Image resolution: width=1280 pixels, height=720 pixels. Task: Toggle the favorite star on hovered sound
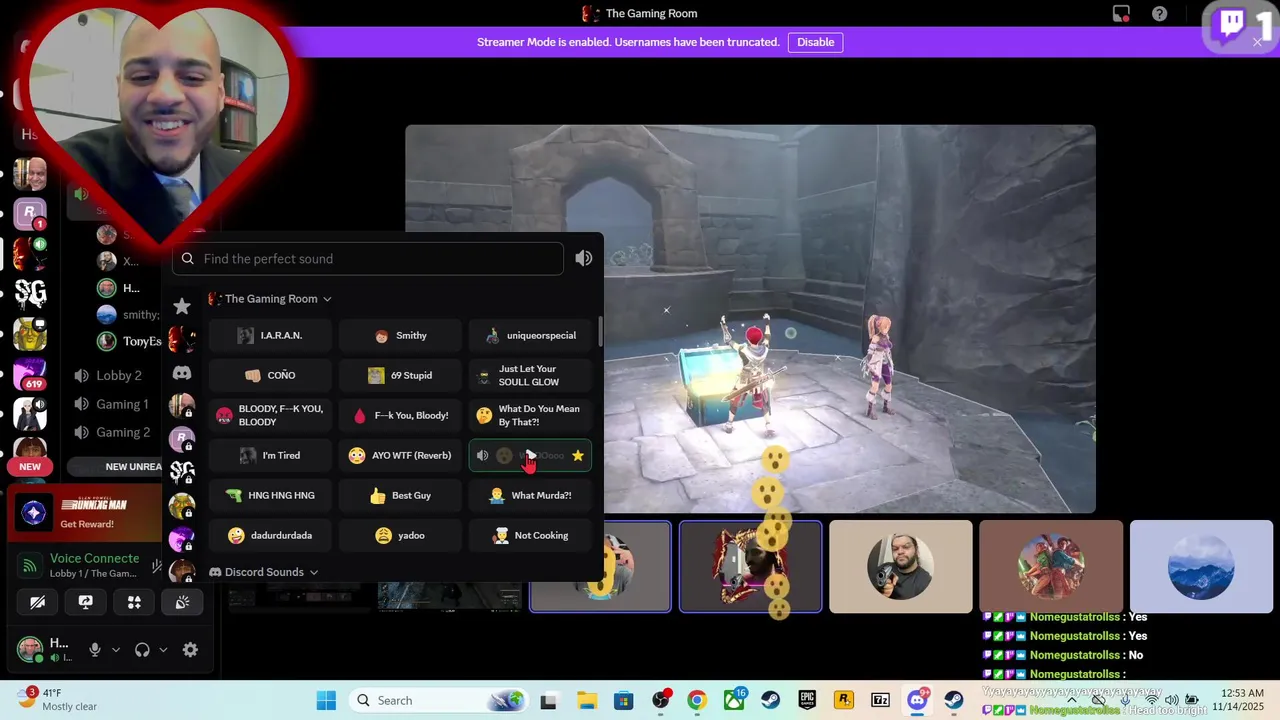pos(577,455)
